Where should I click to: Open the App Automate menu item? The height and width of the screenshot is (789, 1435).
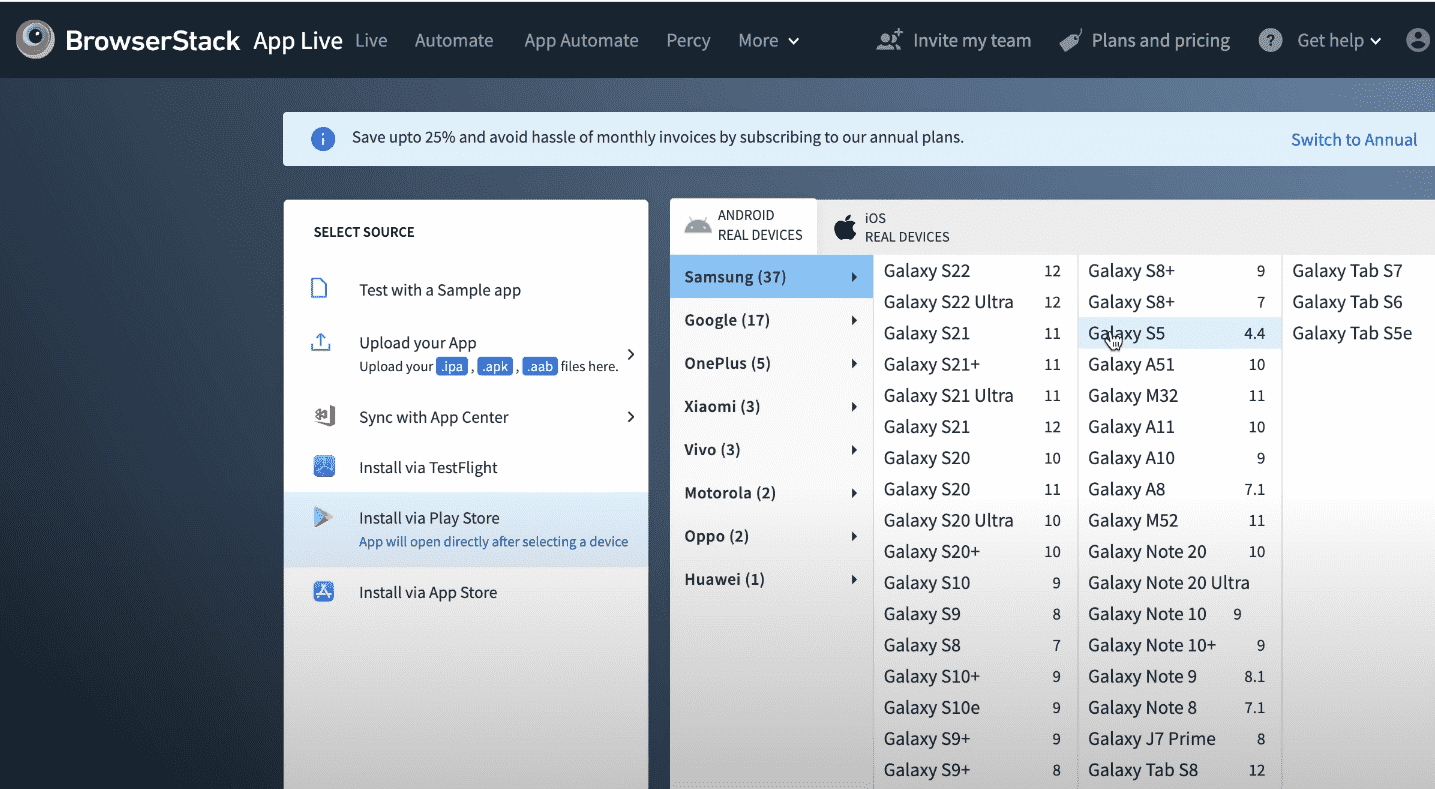[581, 41]
